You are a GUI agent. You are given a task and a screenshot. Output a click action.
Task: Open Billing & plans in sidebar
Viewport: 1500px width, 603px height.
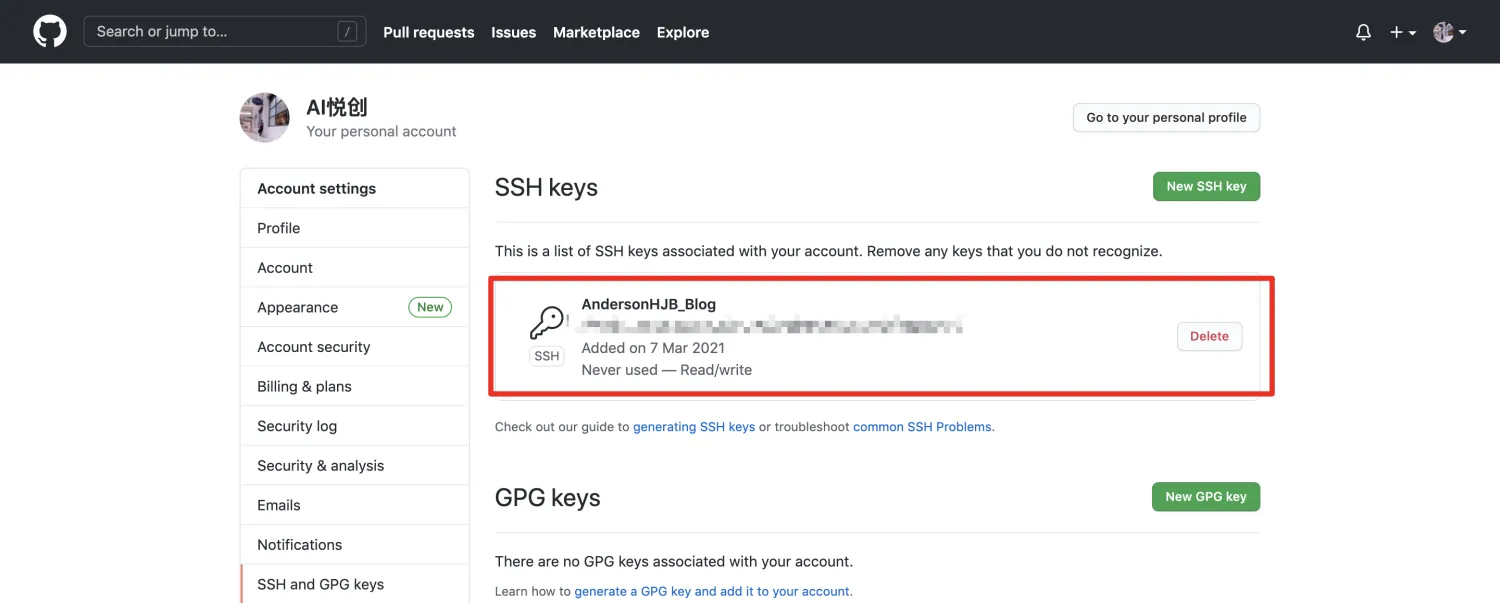355,386
